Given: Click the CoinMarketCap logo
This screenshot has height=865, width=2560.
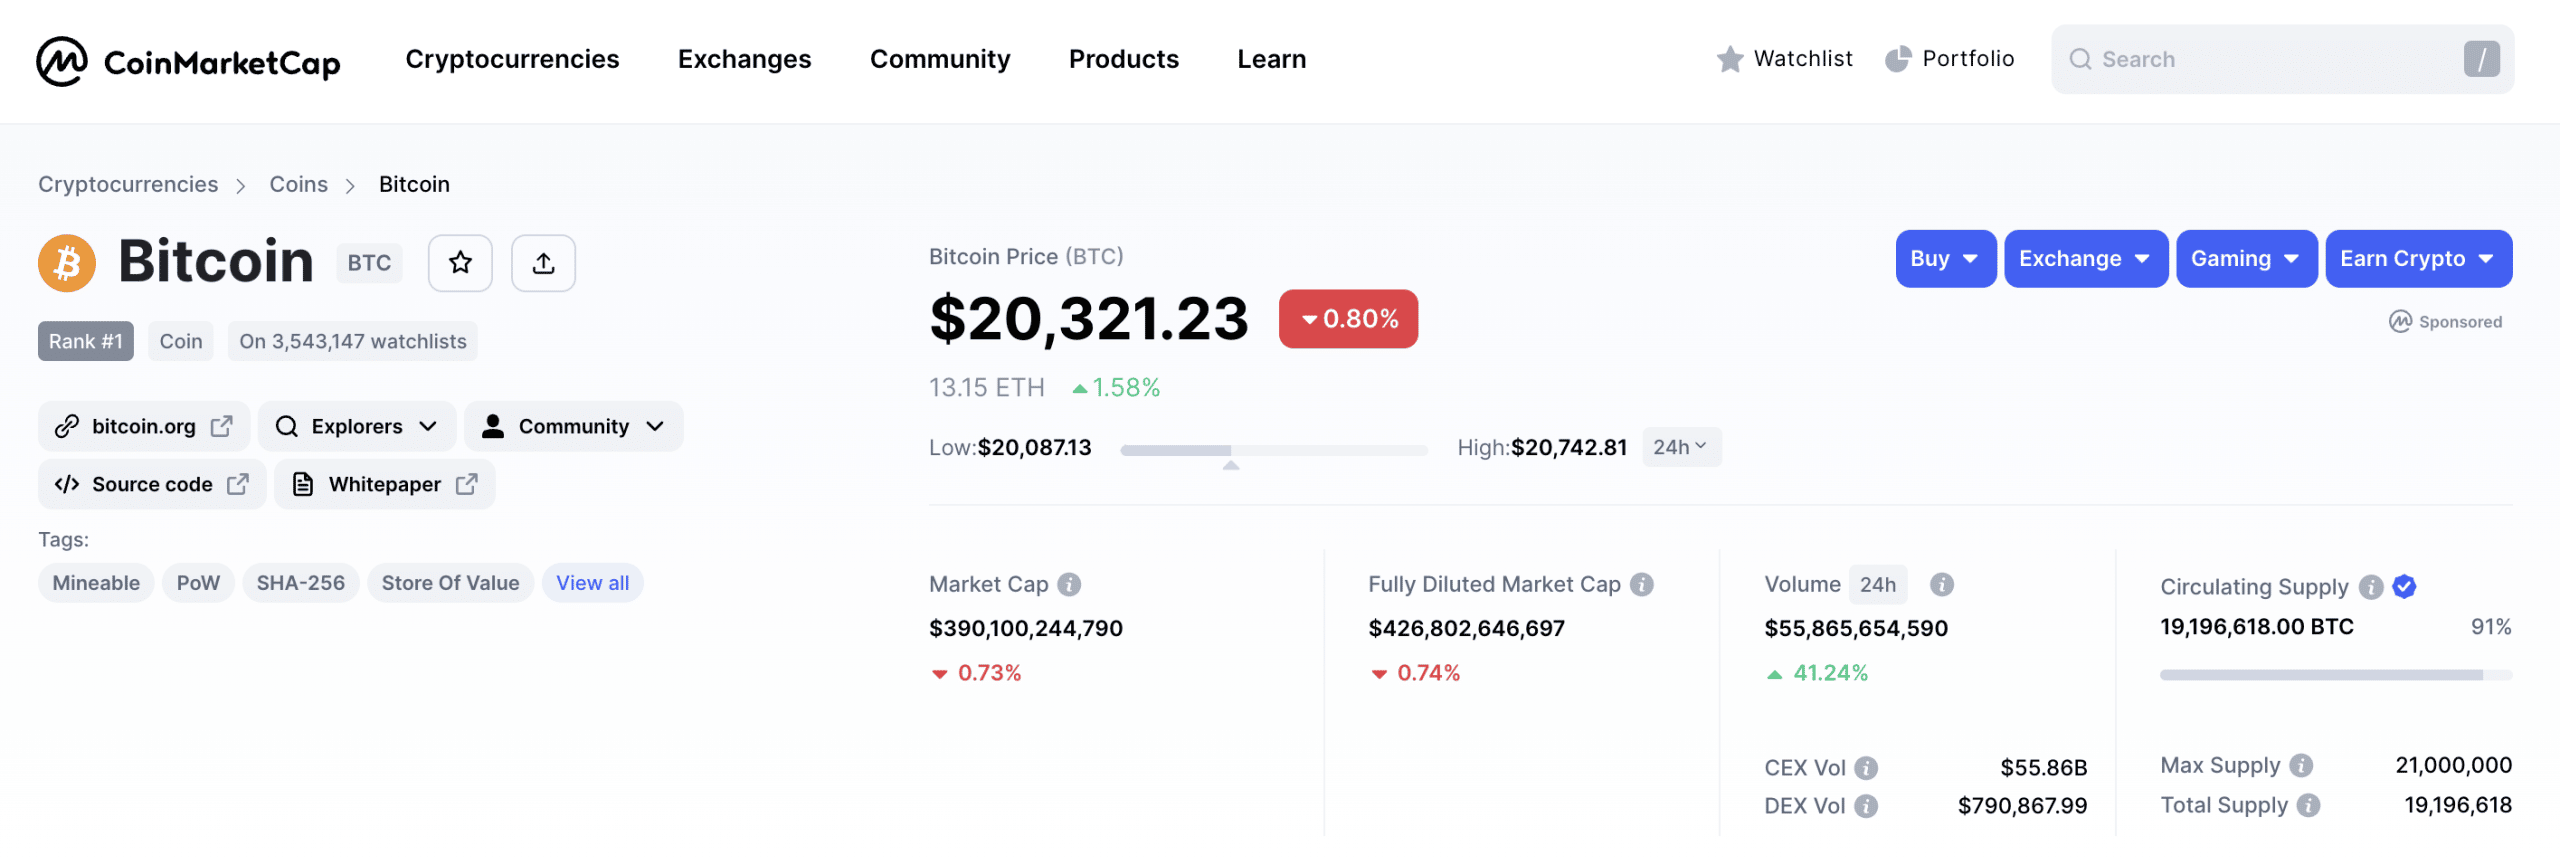Looking at the screenshot, I should coord(188,61).
